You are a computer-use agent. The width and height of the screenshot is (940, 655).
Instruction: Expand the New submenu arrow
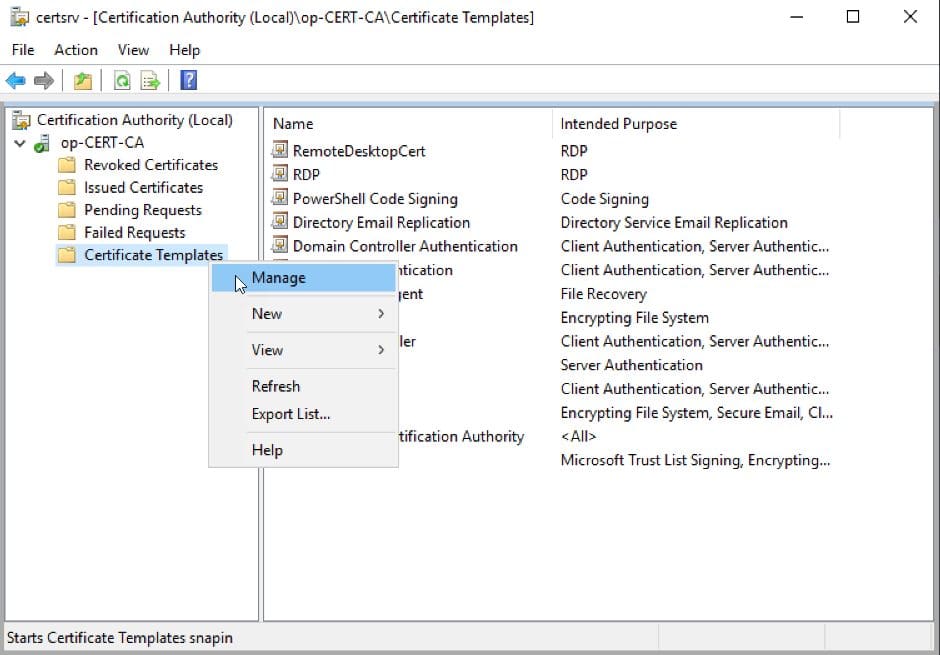click(381, 313)
